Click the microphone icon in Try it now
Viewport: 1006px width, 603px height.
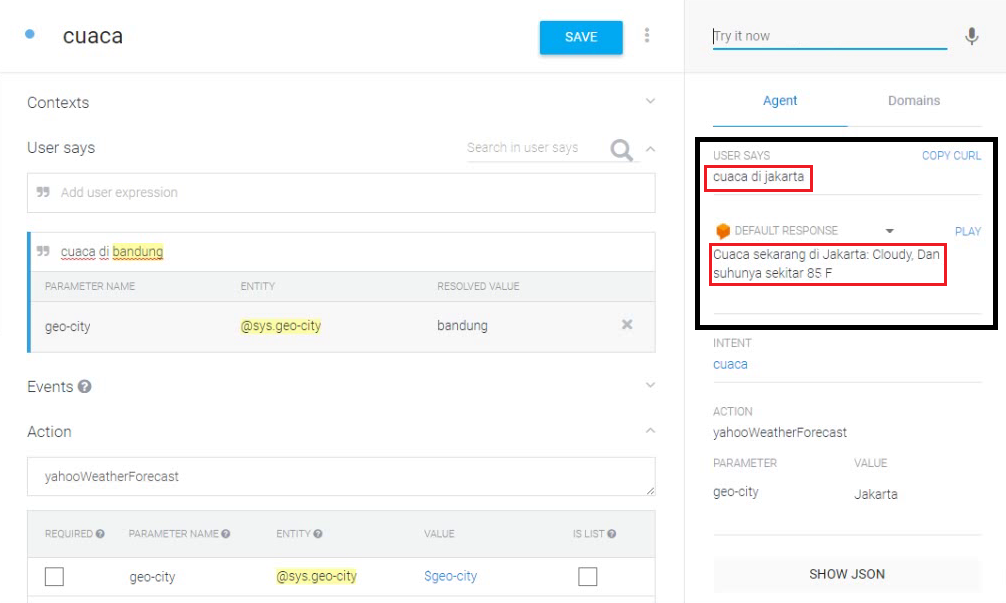click(x=972, y=37)
